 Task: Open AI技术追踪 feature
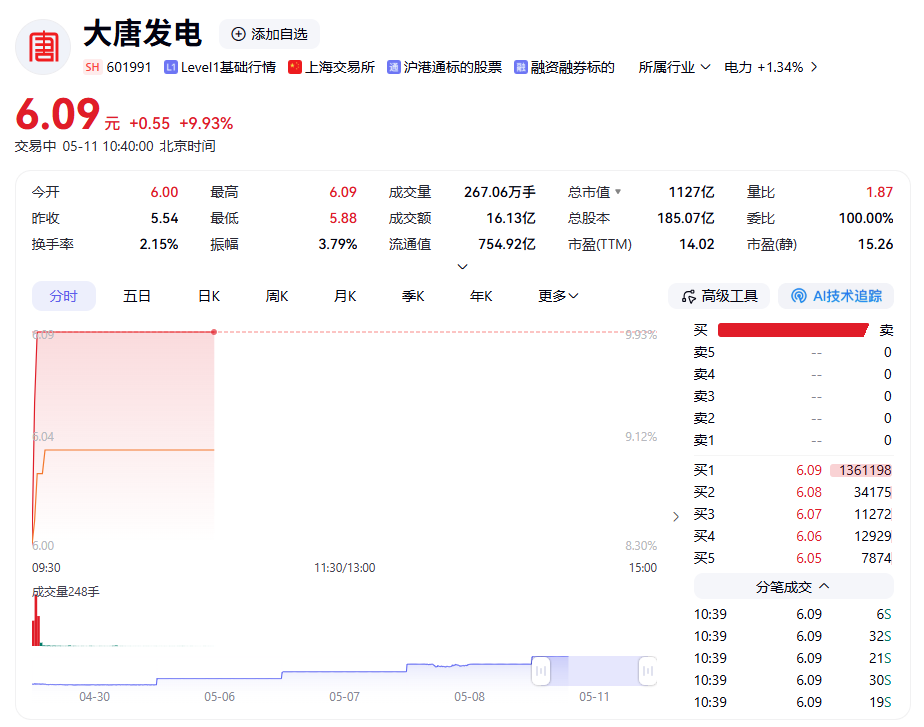(x=836, y=296)
